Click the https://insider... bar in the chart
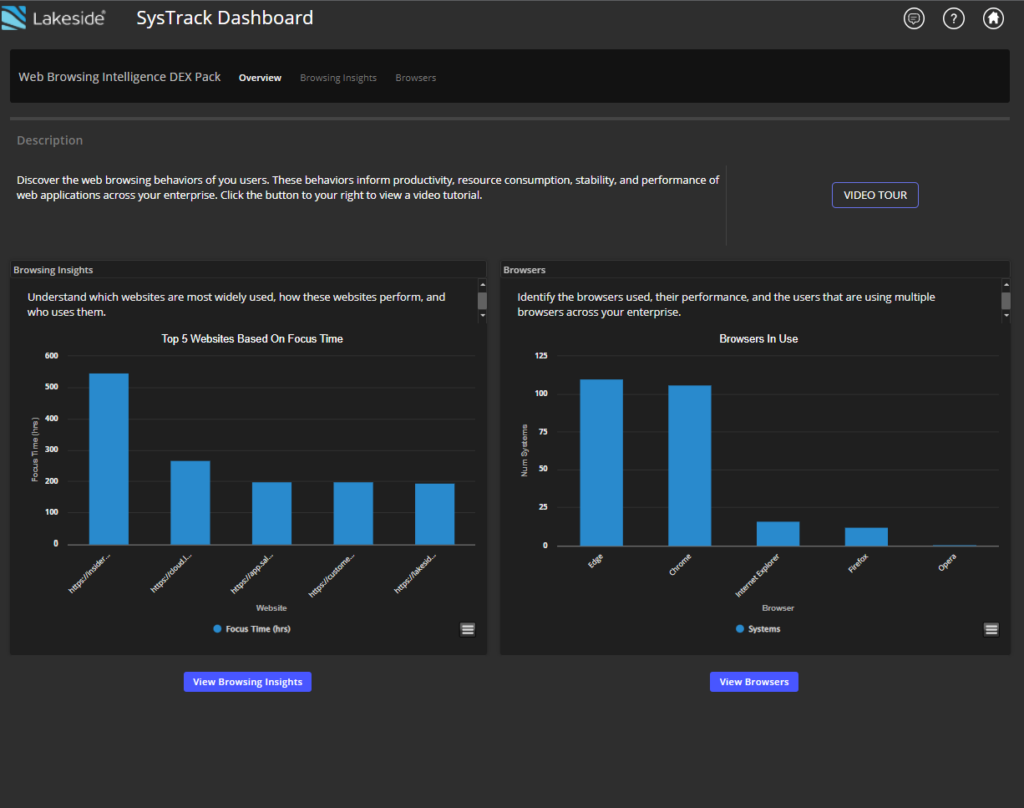Image resolution: width=1024 pixels, height=808 pixels. (108, 459)
